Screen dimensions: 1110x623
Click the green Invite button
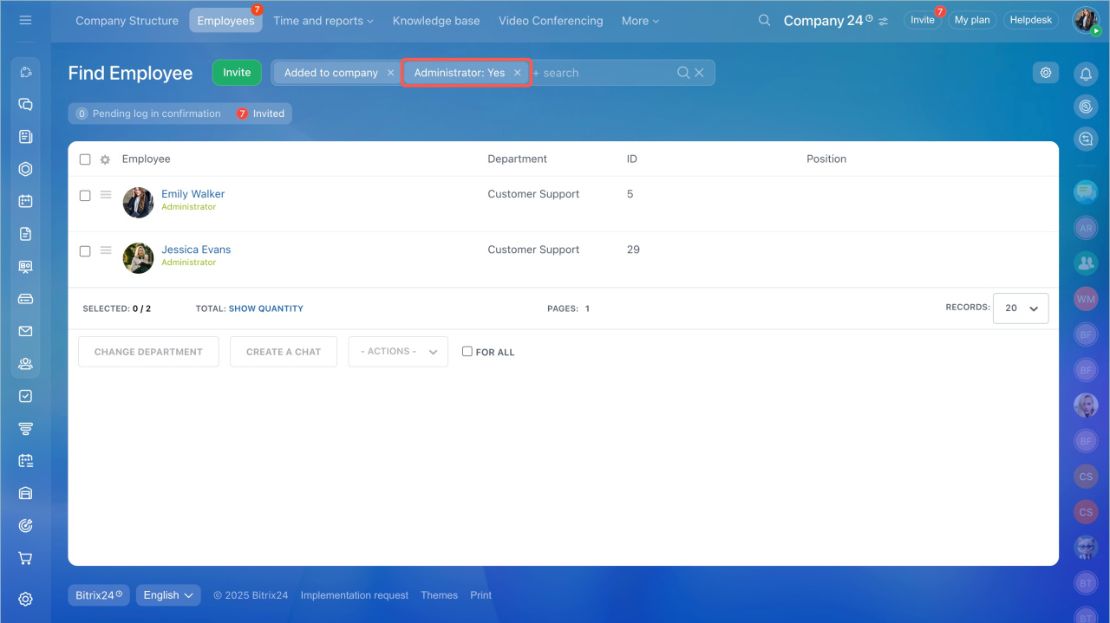(x=236, y=72)
